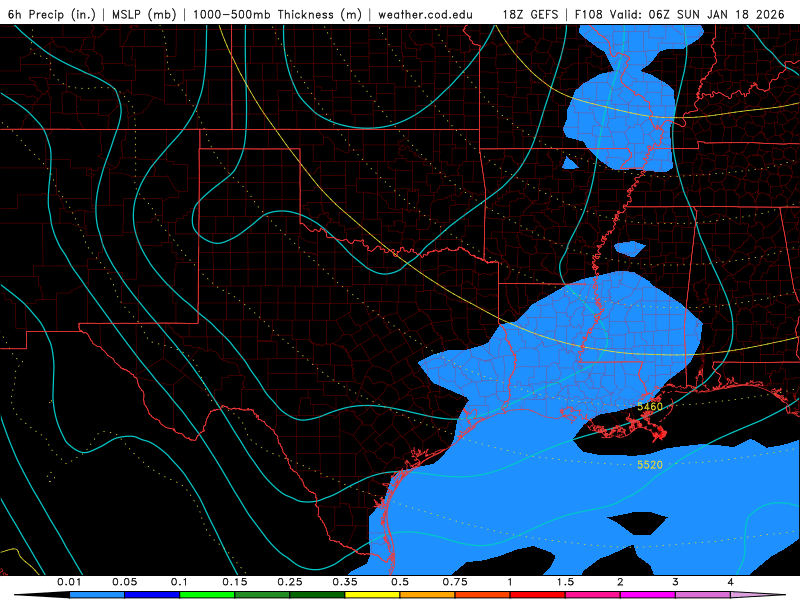Click the 'F108 Valid: 06Z SUN JAN 18 2026' text
This screenshot has height=600, width=800.
(x=679, y=14)
